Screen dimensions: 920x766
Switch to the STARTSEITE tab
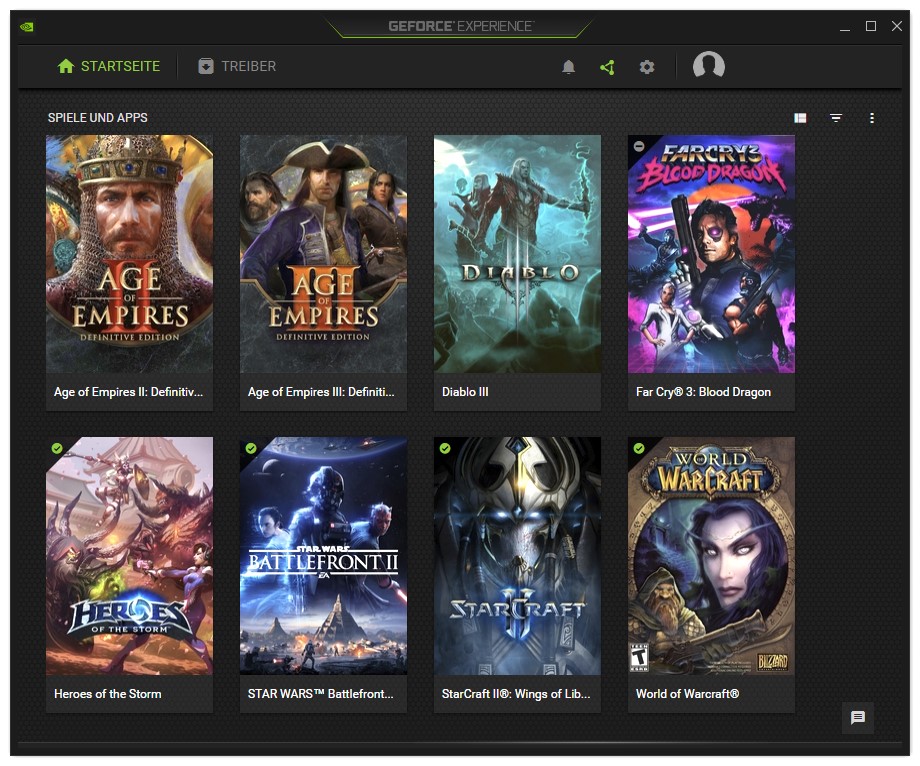[x=109, y=66]
